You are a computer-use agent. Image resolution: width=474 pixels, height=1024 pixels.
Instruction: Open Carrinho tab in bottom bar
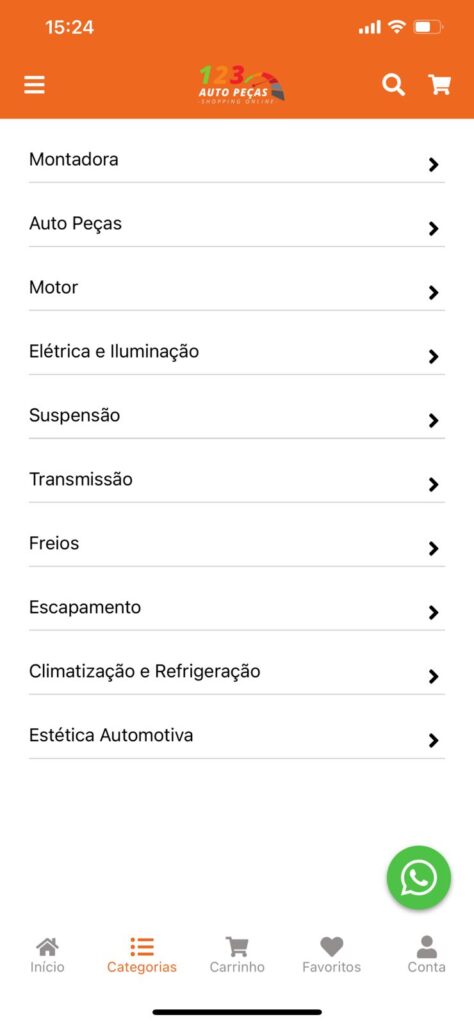pyautogui.click(x=237, y=955)
